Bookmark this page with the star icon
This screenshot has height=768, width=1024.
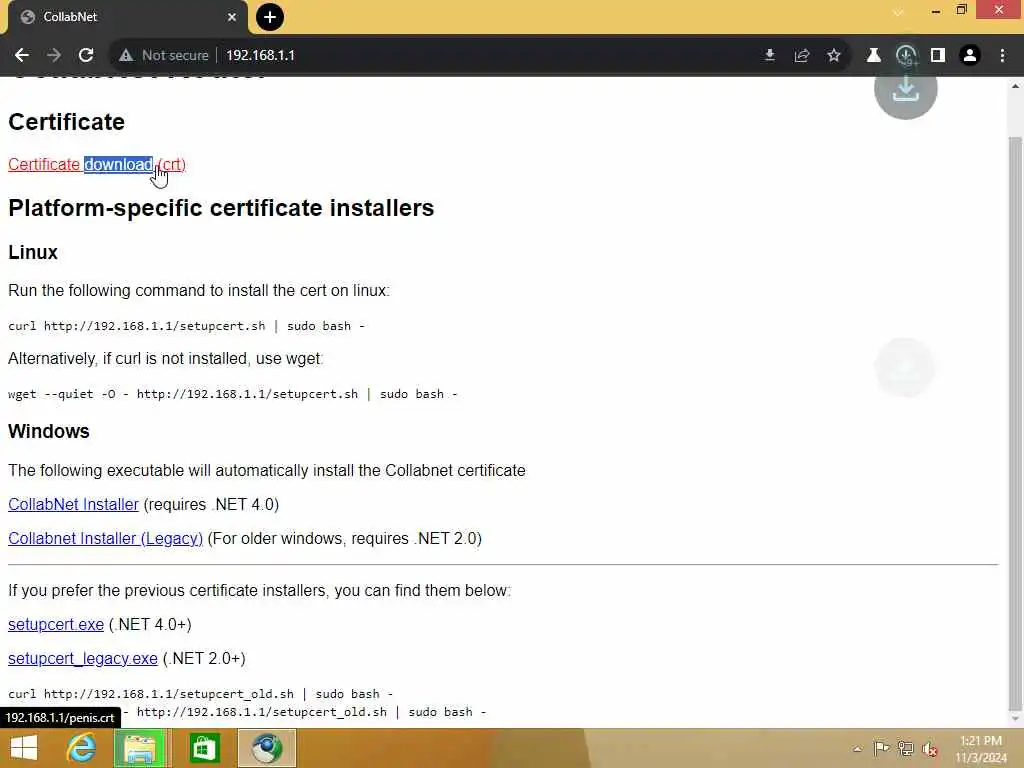(834, 56)
